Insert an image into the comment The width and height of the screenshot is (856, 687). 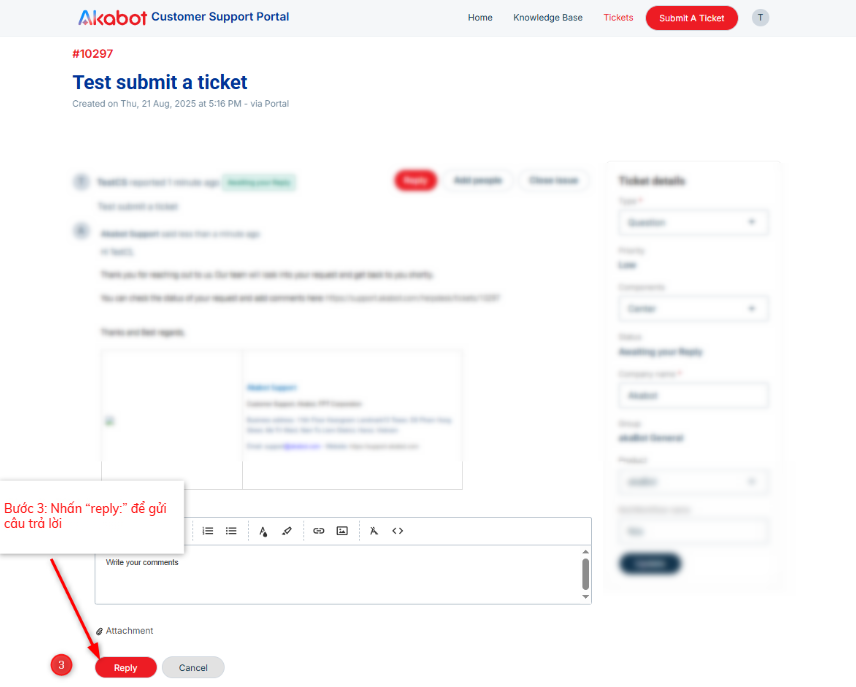point(342,531)
